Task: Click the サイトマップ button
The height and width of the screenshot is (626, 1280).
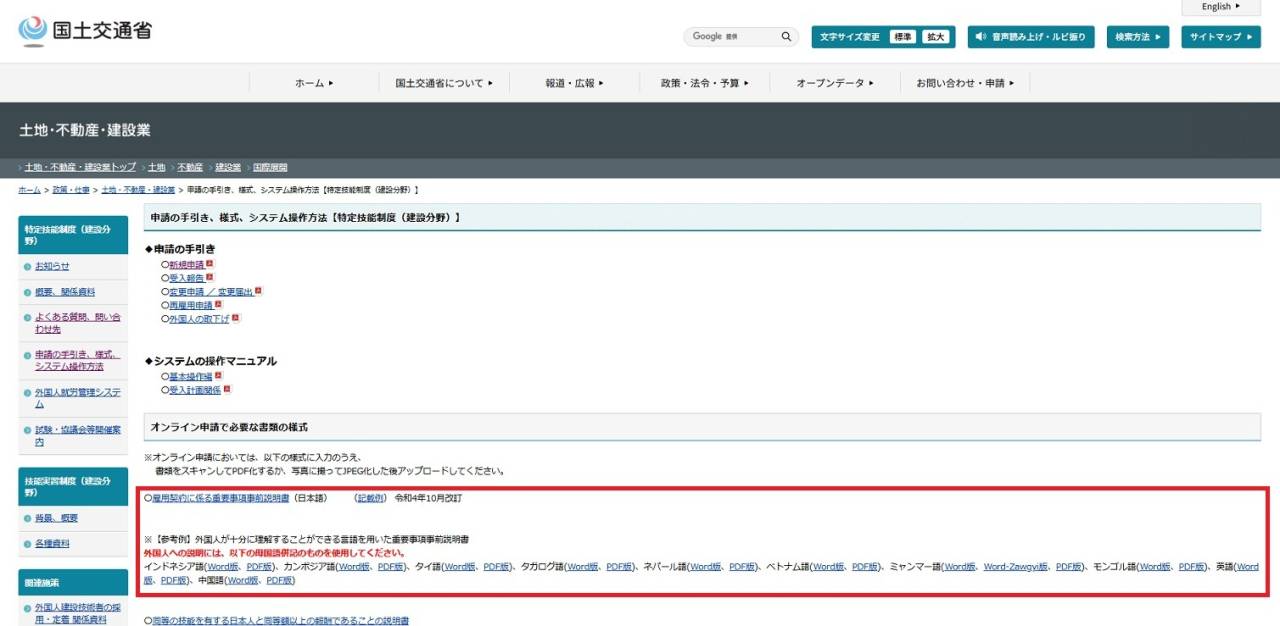Action: (x=1220, y=37)
